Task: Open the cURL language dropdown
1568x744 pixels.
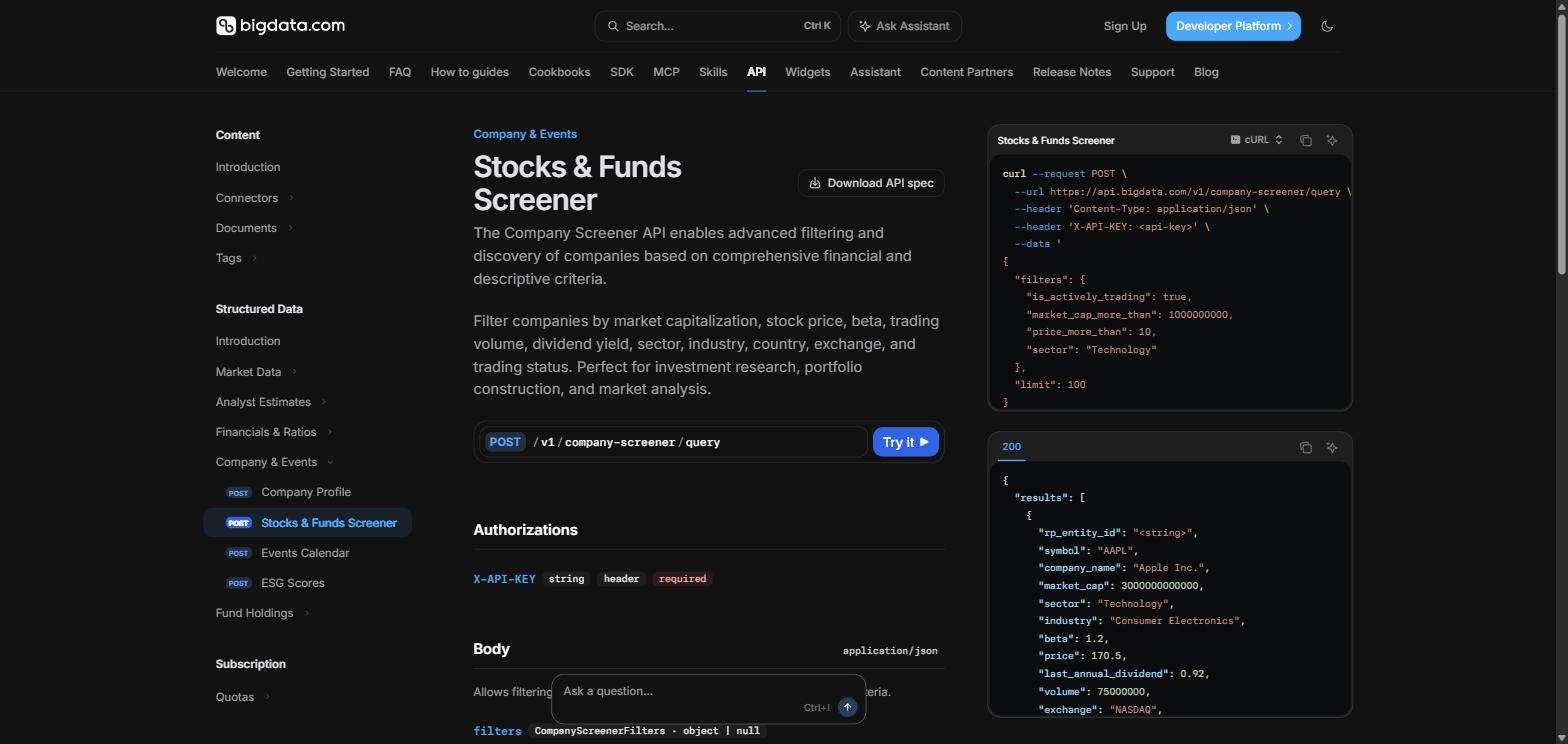Action: [1256, 140]
